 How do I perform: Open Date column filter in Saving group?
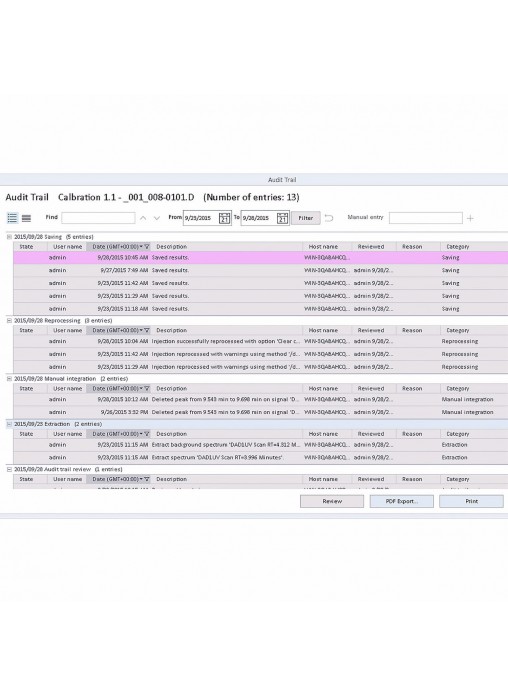147,247
